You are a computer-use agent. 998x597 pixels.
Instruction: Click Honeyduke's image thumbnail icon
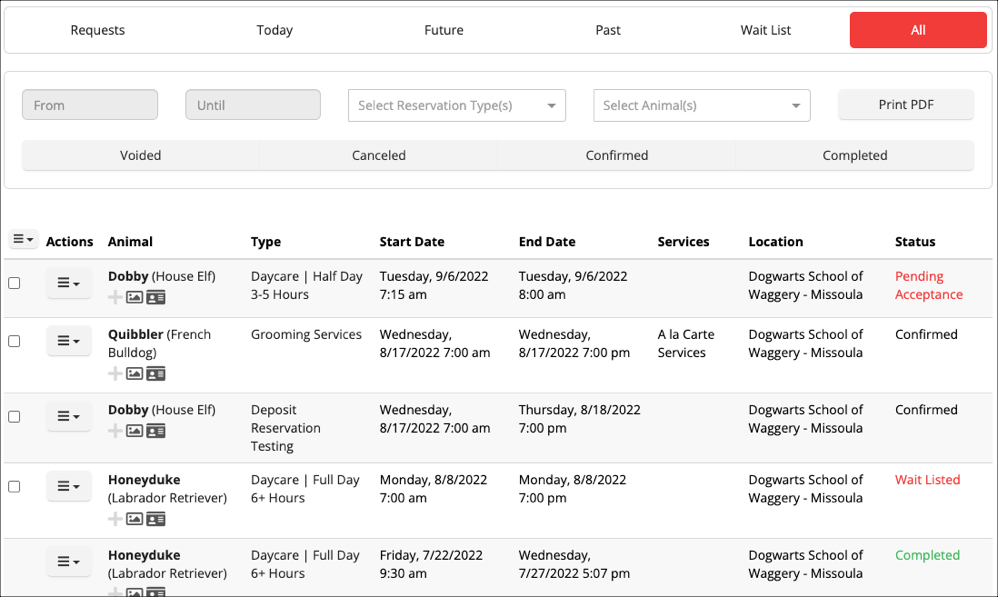click(133, 519)
